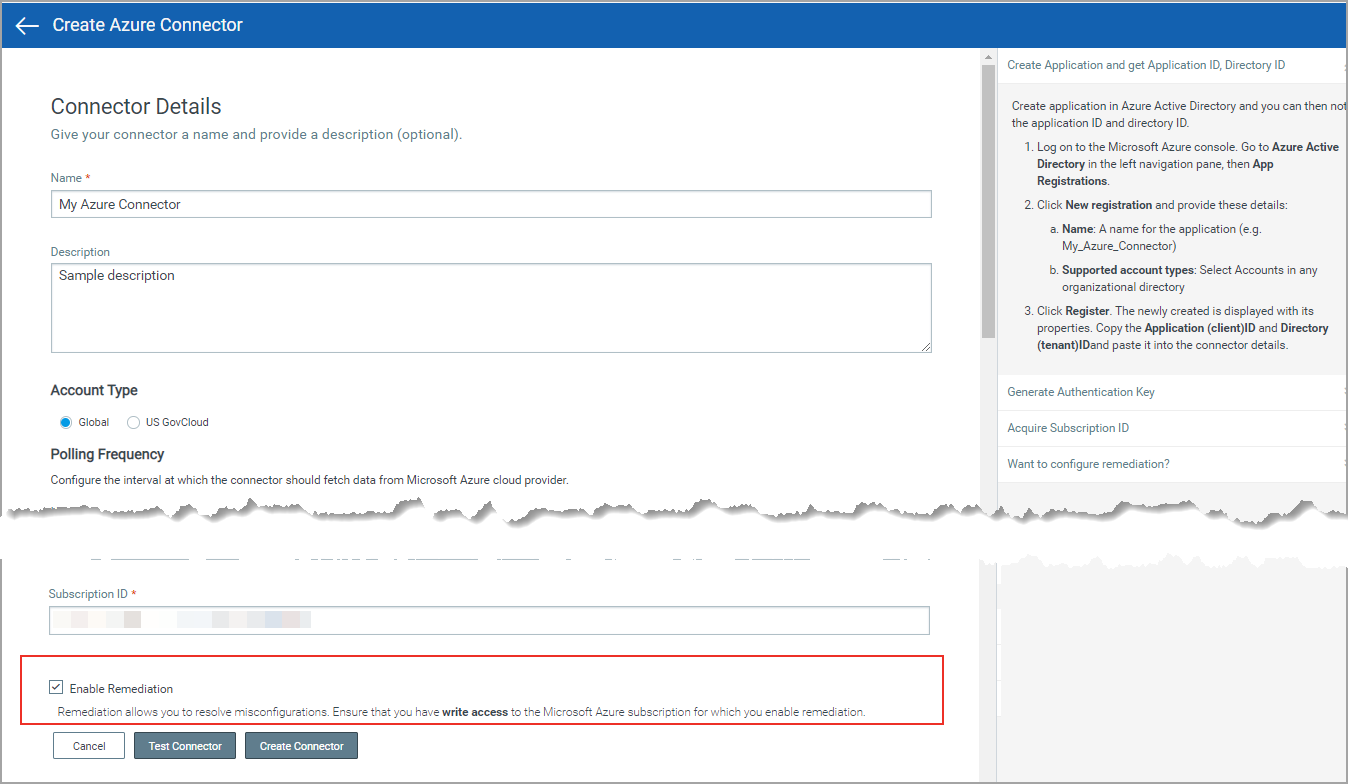This screenshot has width=1348, height=784.
Task: Click the Create Azure Connector title bar
Action: click(146, 24)
